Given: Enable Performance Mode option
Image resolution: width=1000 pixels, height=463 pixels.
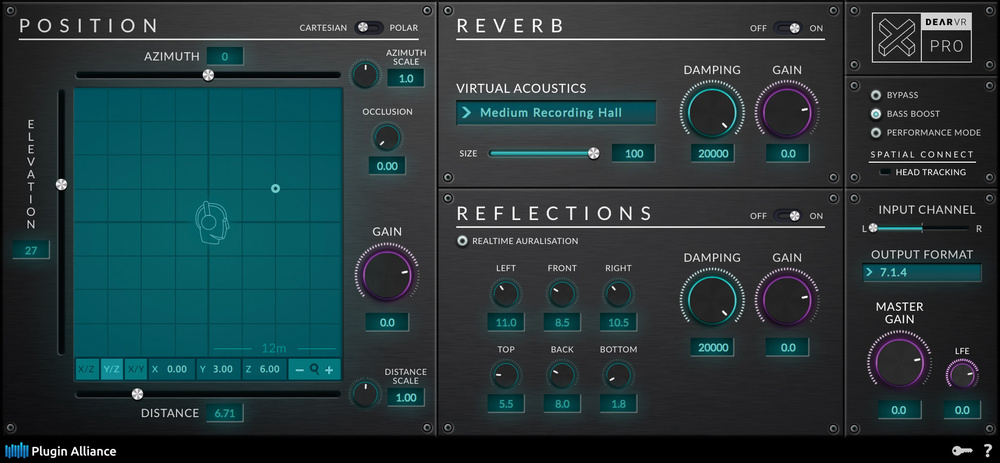Looking at the screenshot, I should 876,132.
